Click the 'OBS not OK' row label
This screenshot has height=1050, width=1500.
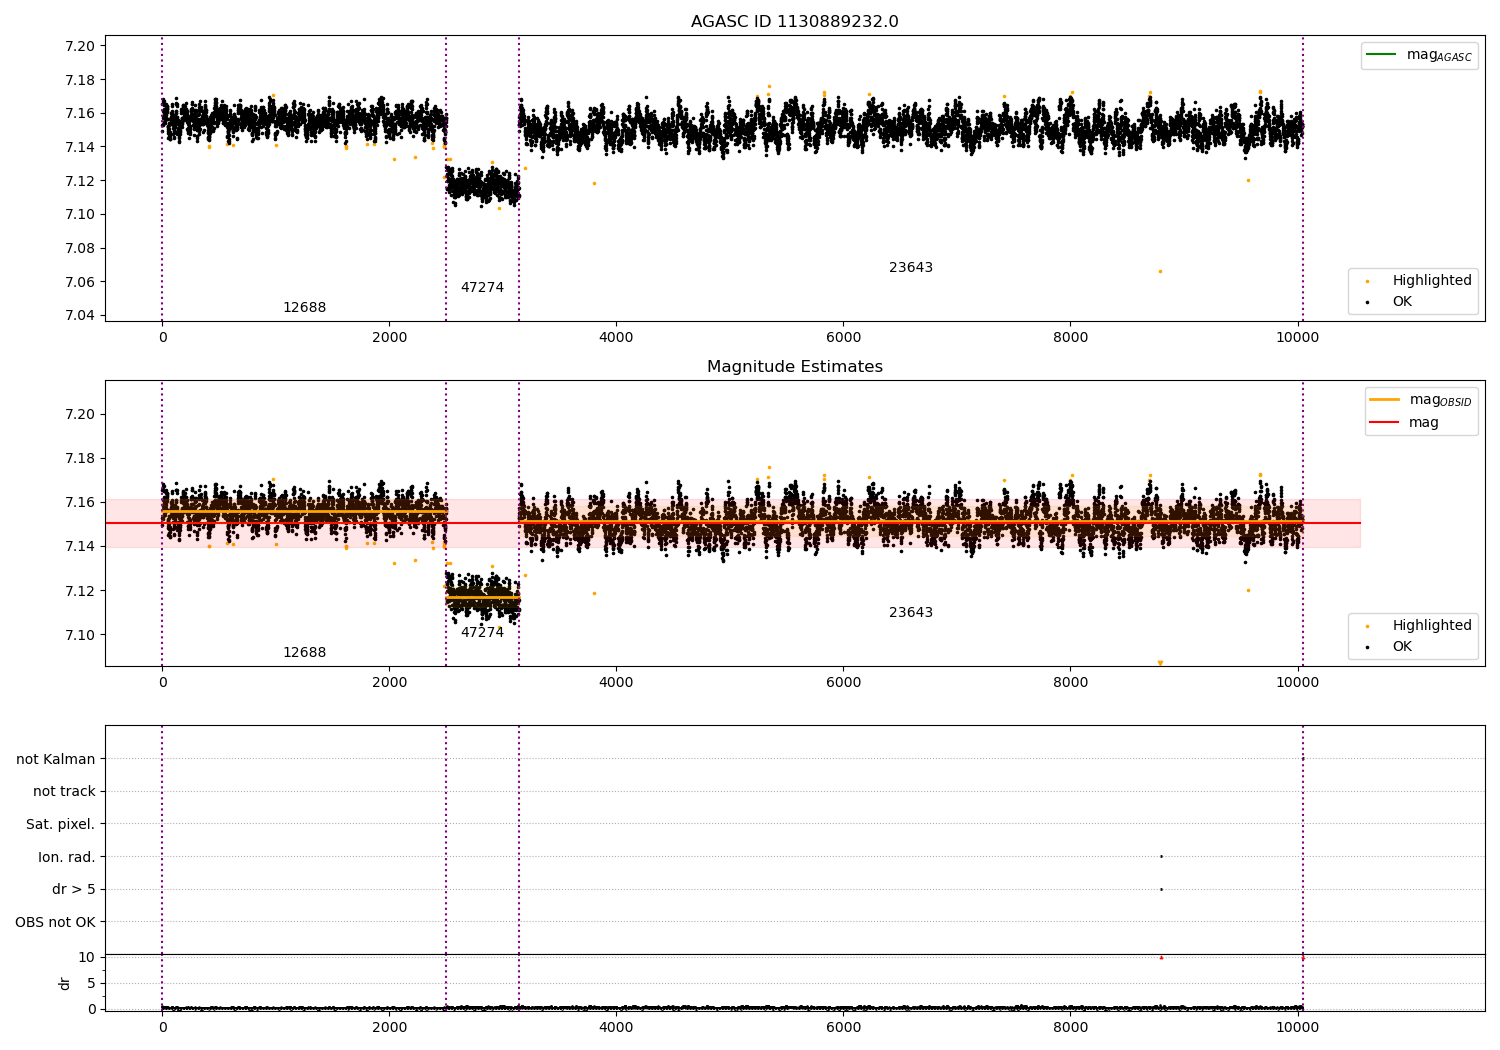[x=55, y=922]
